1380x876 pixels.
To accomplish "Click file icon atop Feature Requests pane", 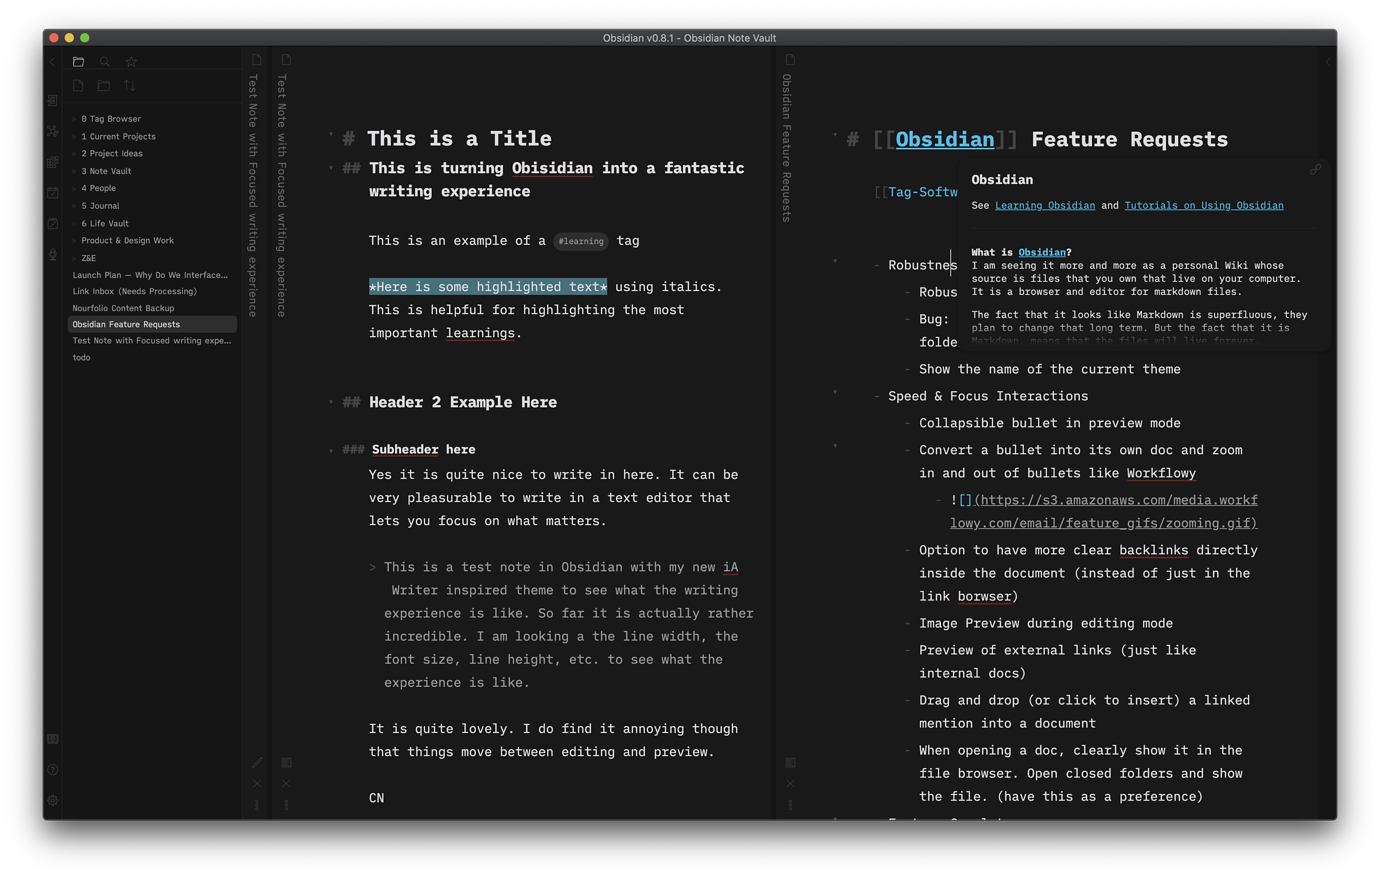I will pos(790,60).
